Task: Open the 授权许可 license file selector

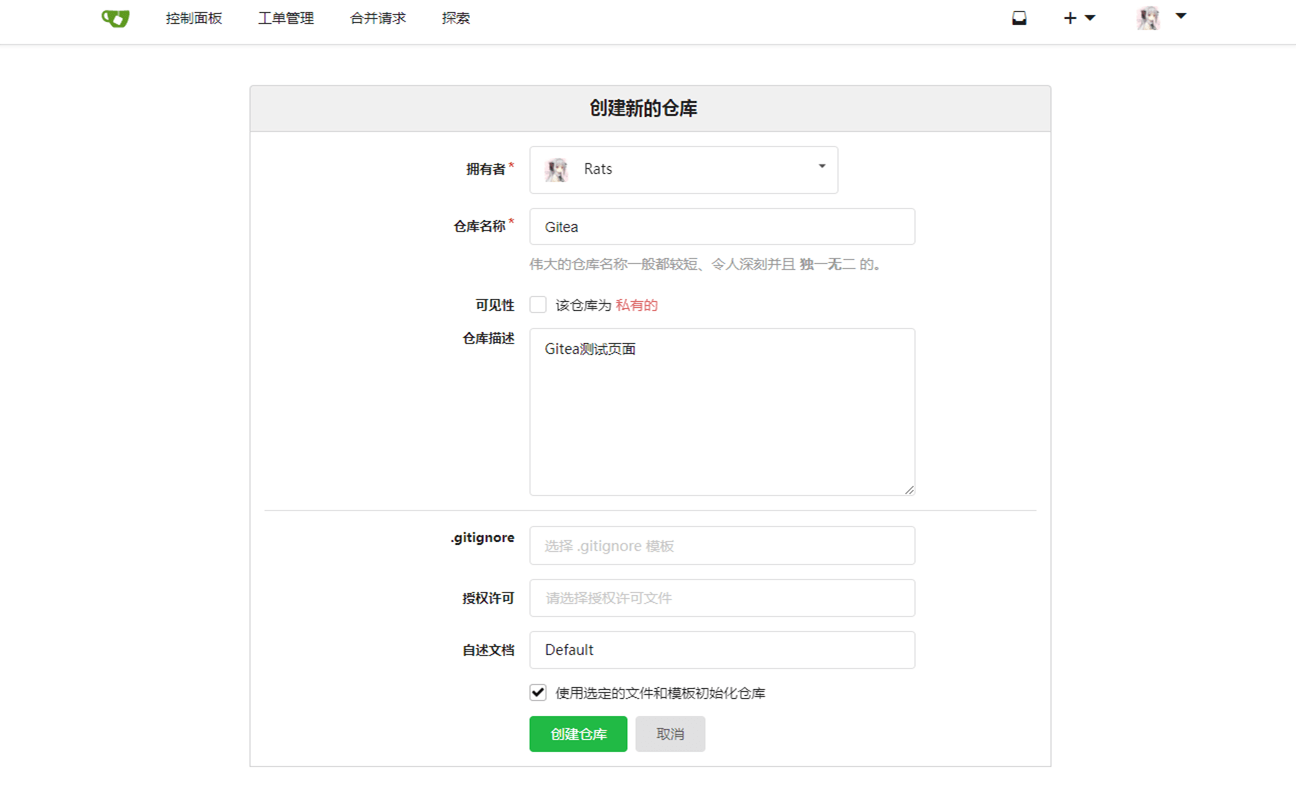Action: coord(722,598)
